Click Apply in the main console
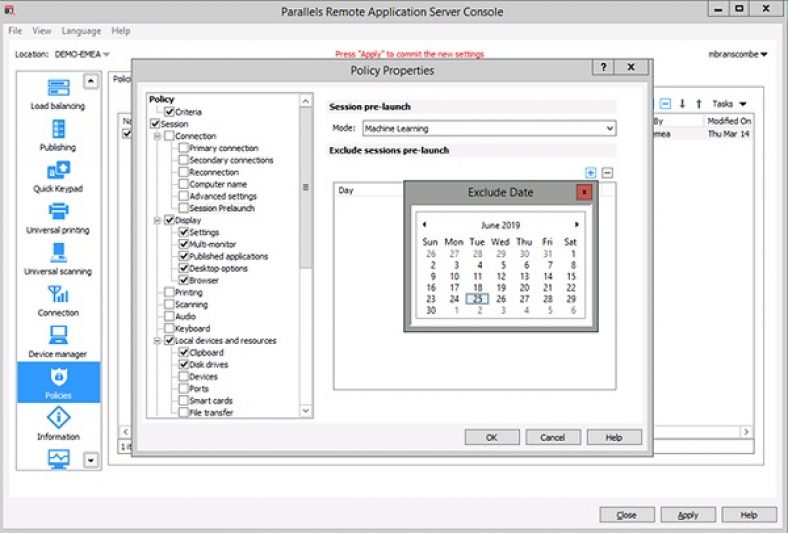 click(688, 515)
